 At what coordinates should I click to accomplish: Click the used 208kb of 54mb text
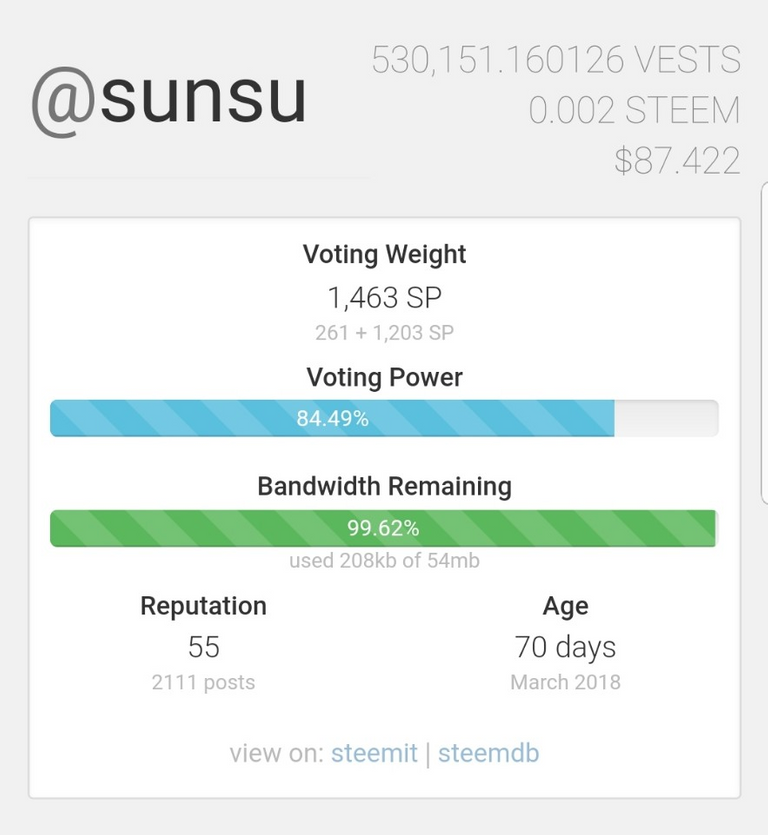click(384, 561)
